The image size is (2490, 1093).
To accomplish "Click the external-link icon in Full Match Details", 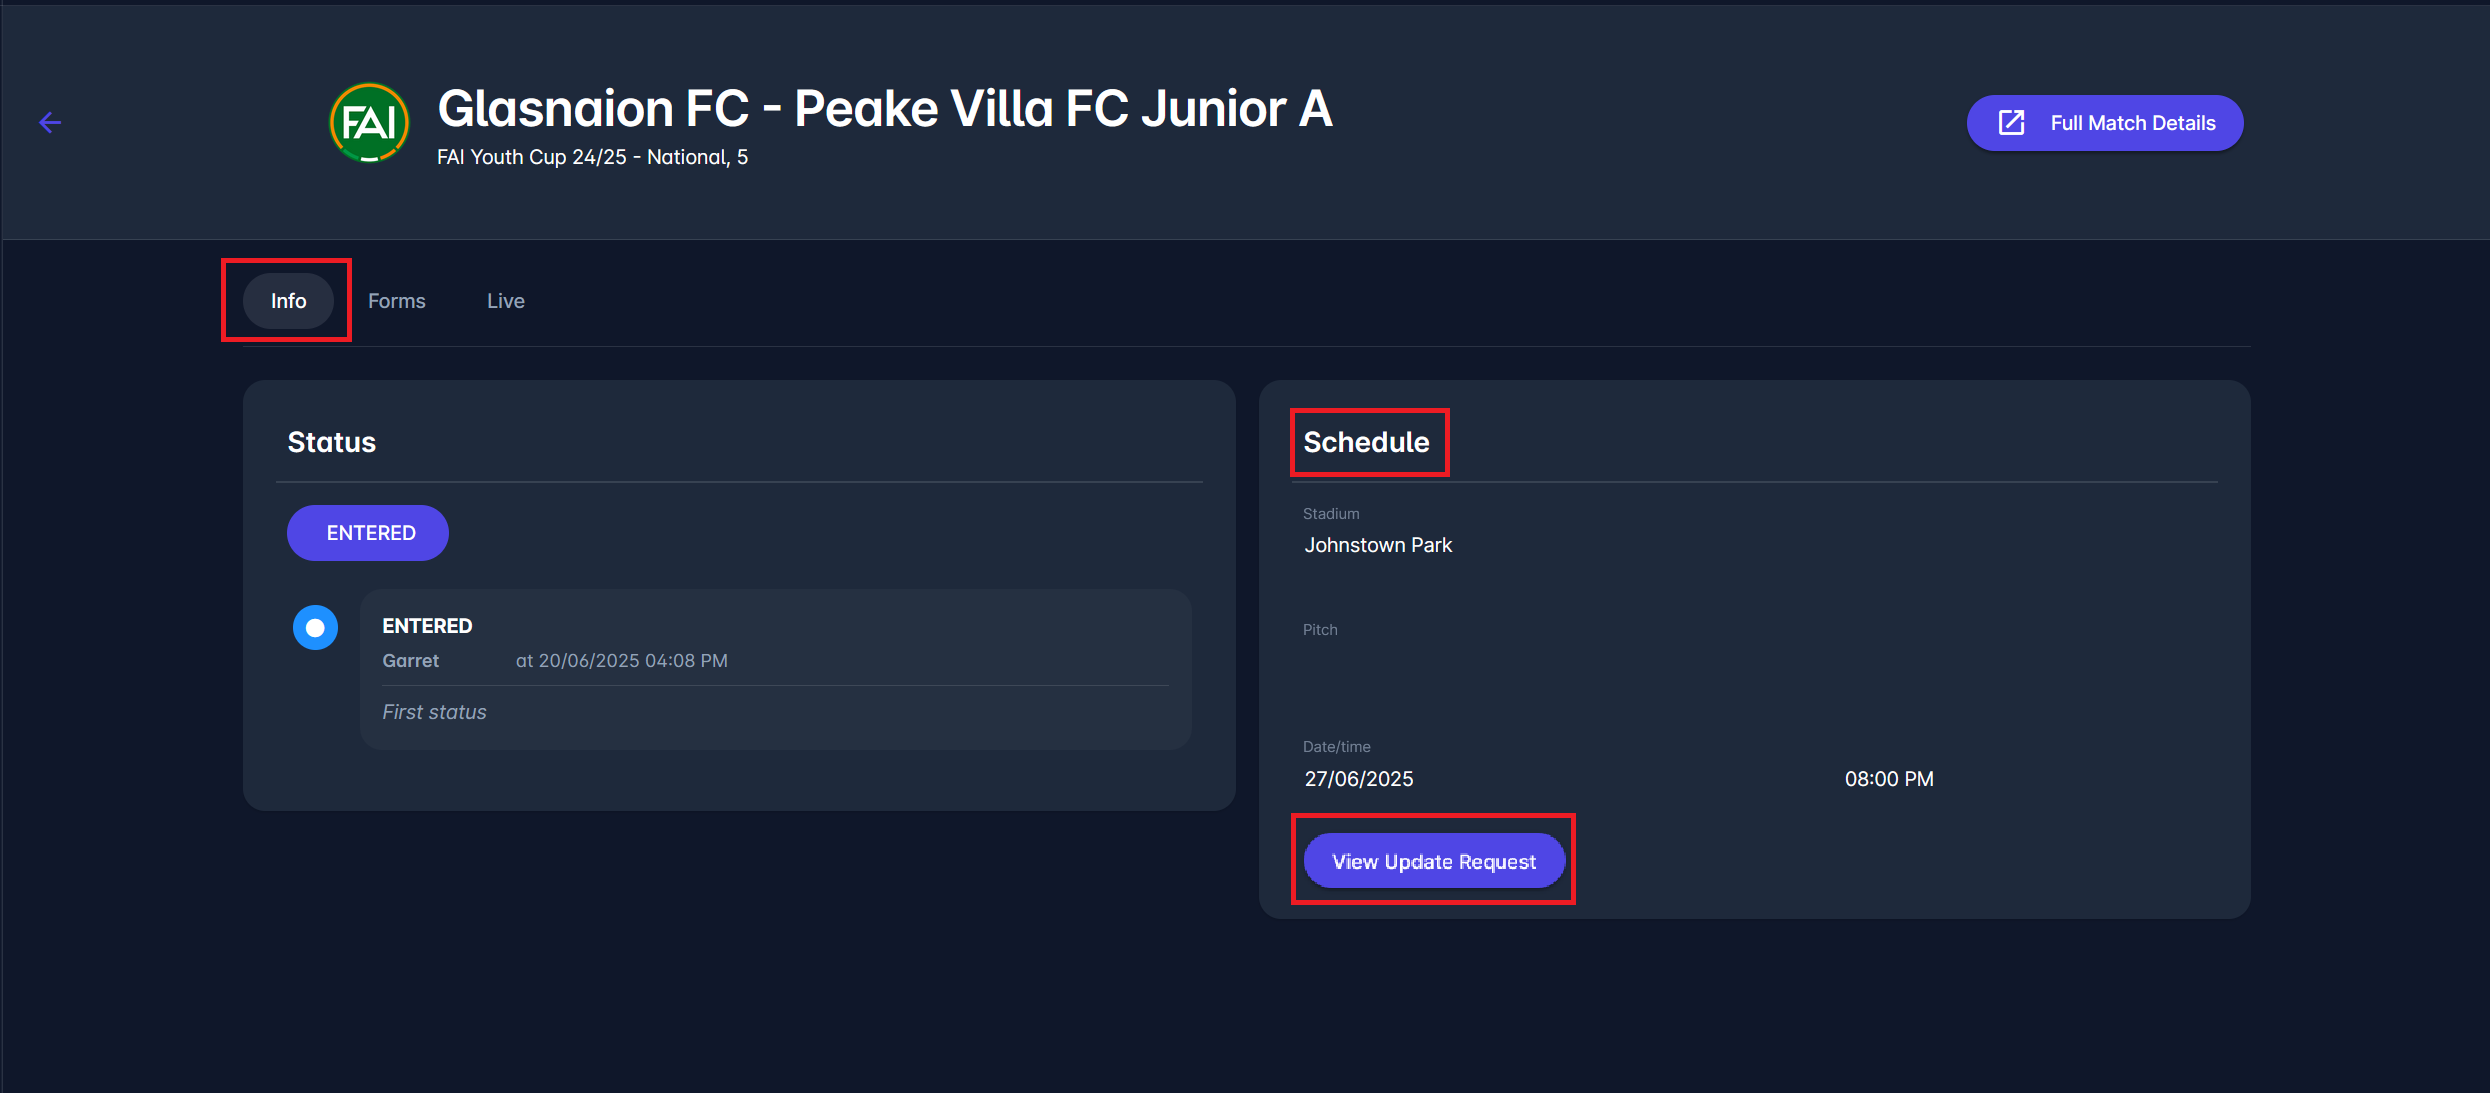I will tap(2011, 123).
